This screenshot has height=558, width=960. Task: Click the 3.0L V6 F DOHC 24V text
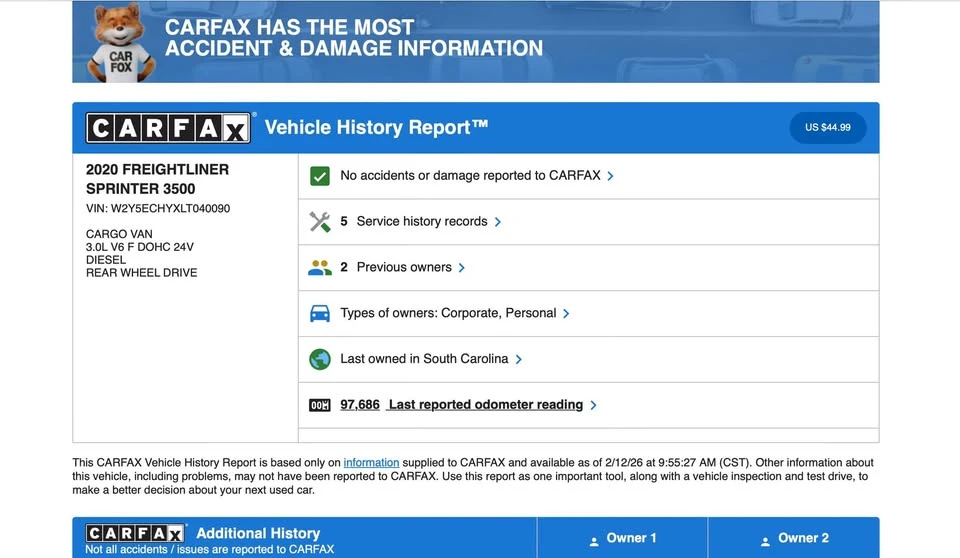140,247
